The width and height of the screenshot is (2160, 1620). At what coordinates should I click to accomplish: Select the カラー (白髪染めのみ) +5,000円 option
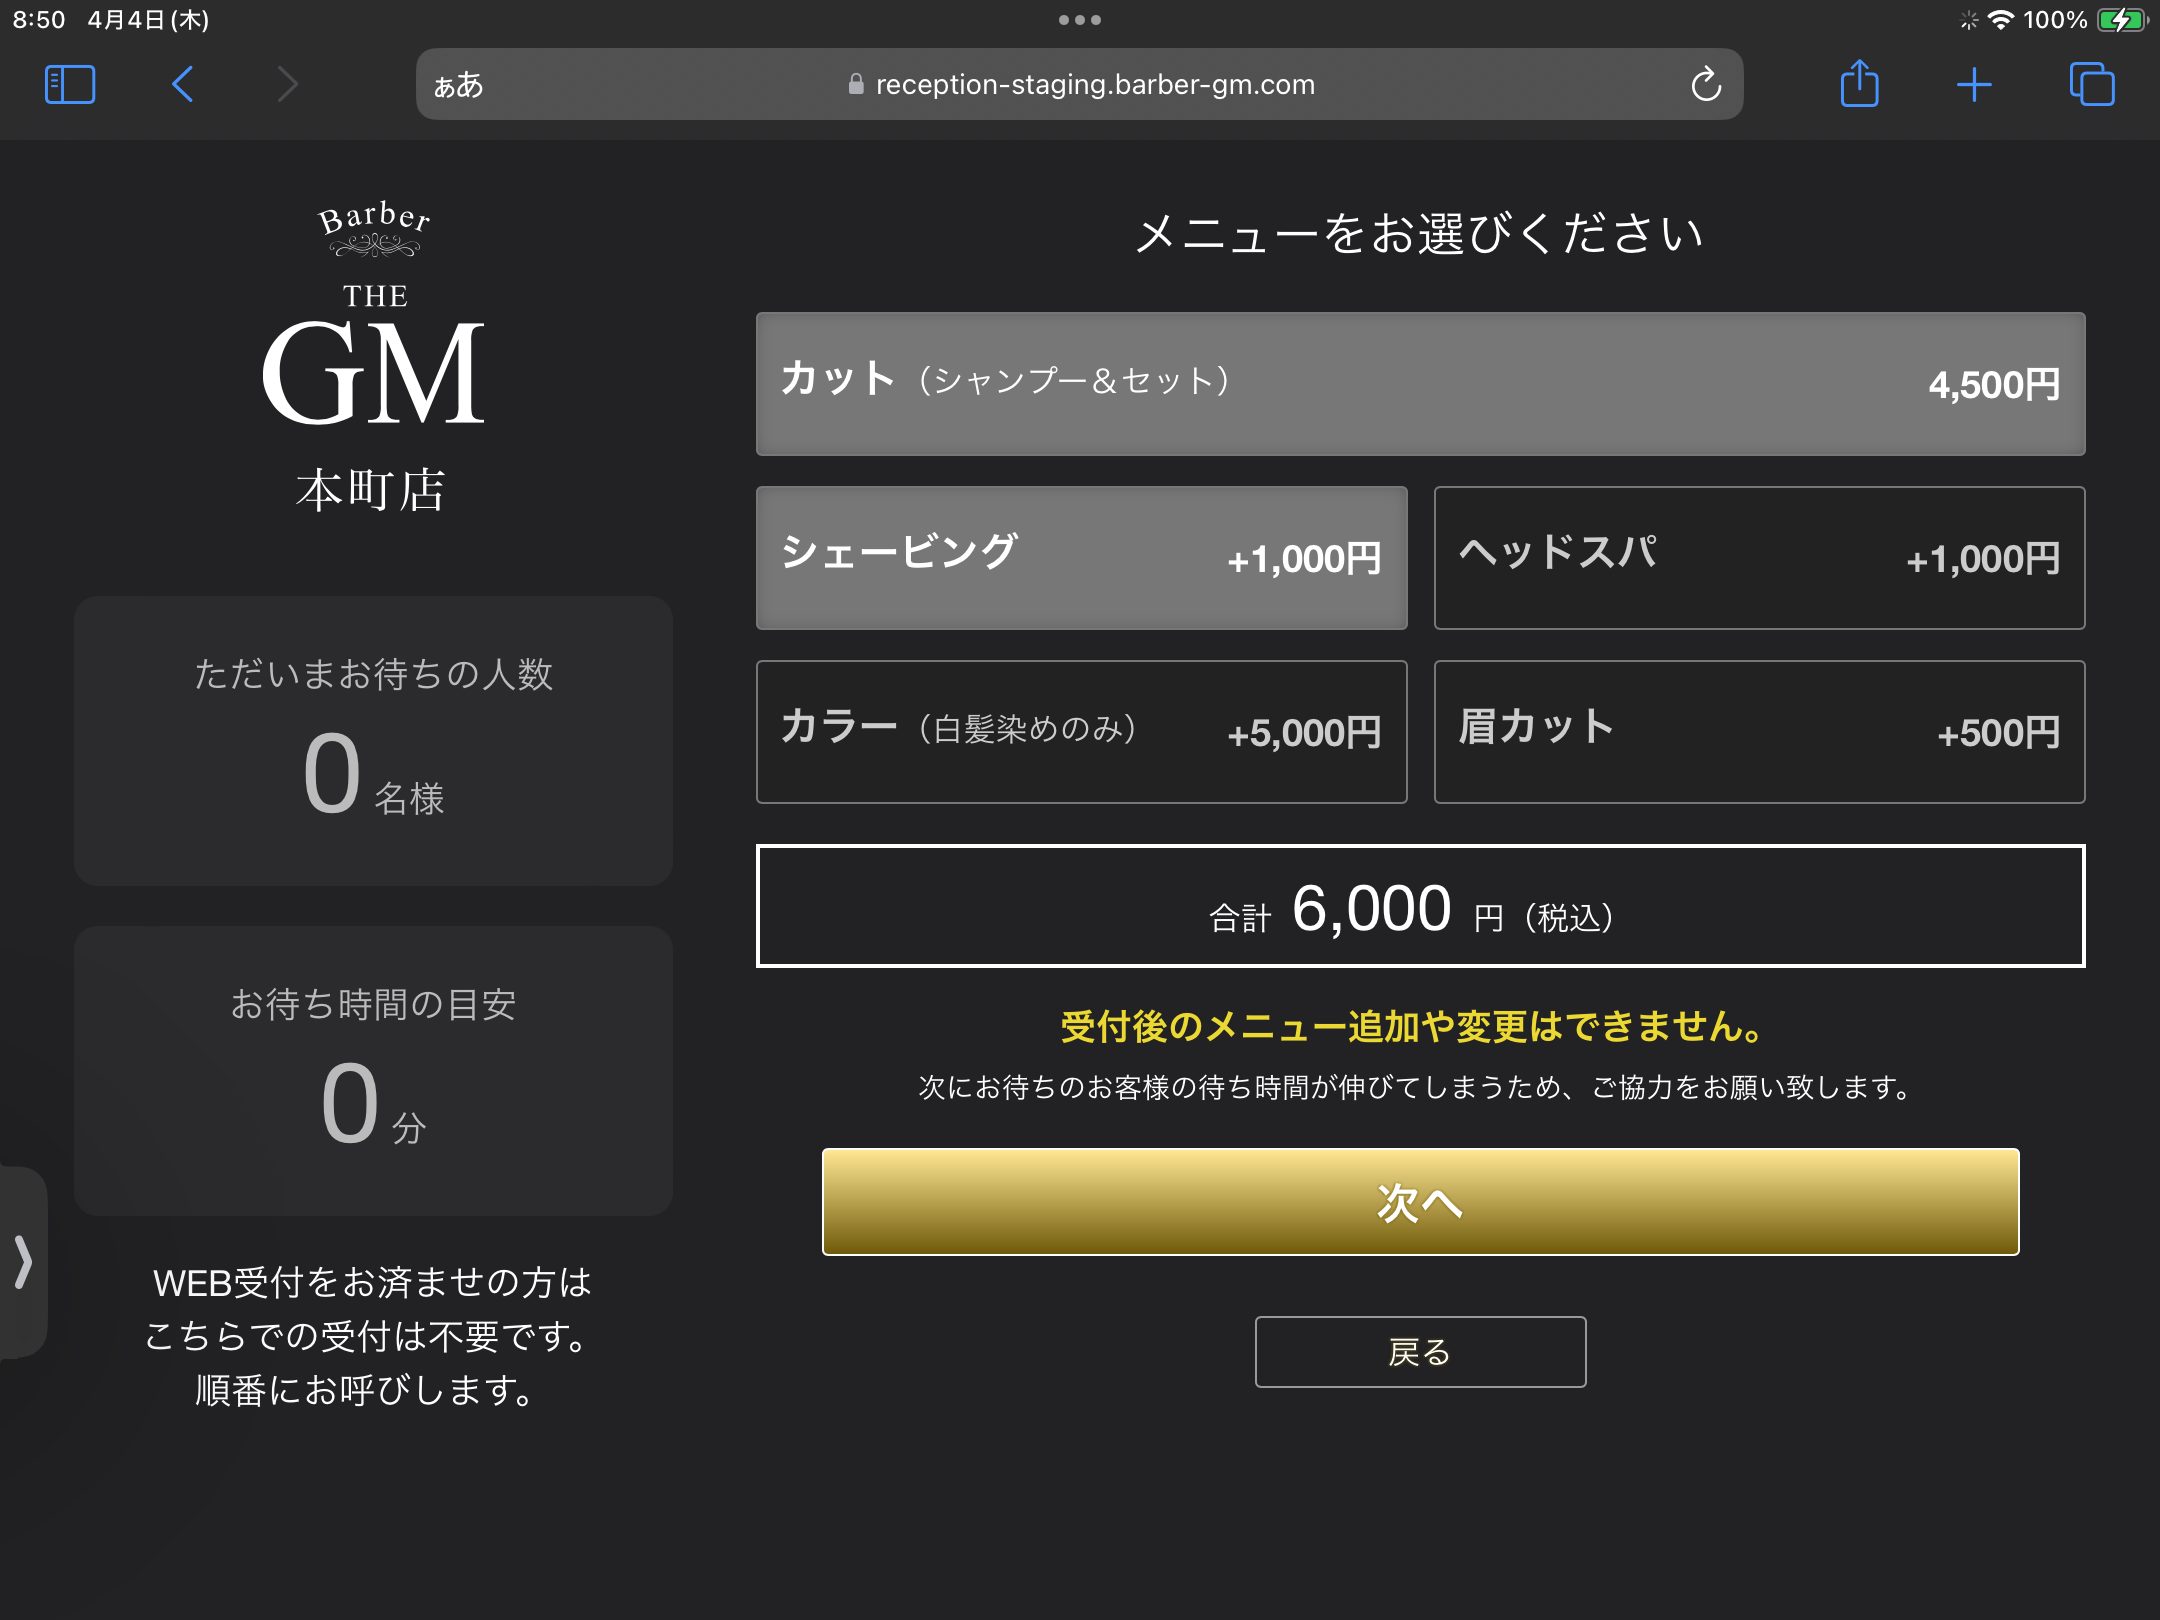click(1081, 731)
